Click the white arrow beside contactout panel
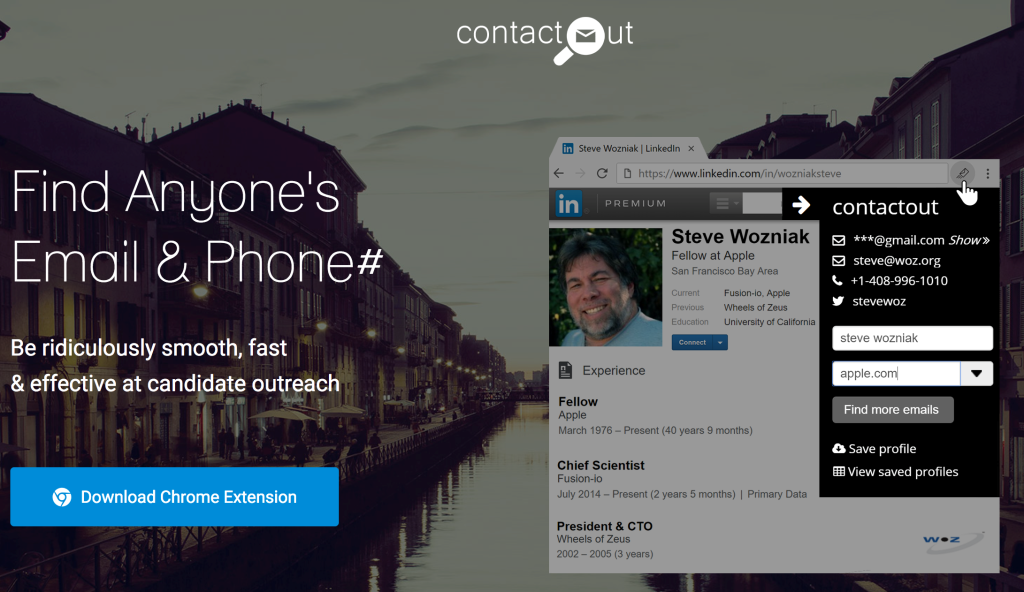Screen dimensions: 1024x592 (801, 205)
